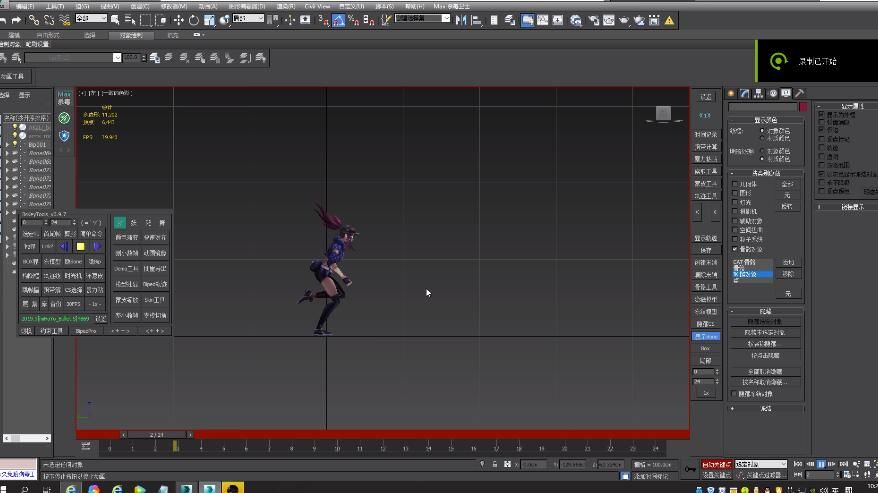The image size is (878, 493).
Task: Open the Motion tab in command panel
Action: point(772,93)
